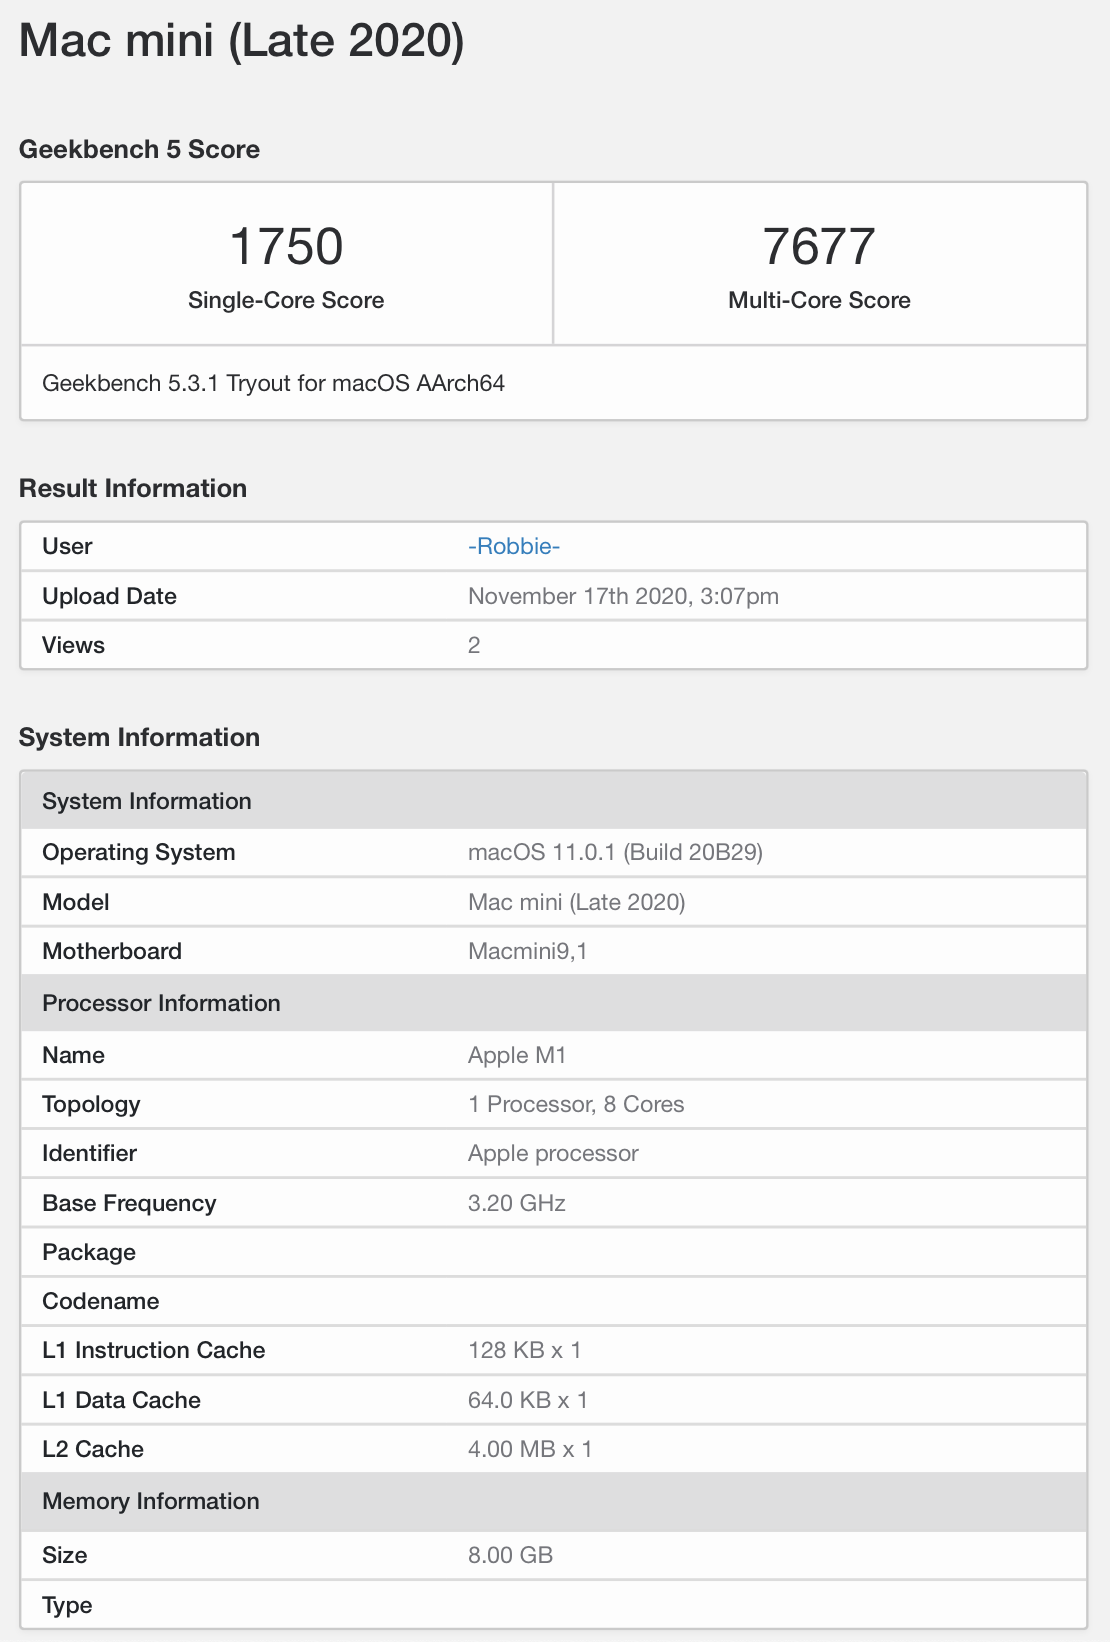Click the L2 Cache row label

pyautogui.click(x=93, y=1449)
